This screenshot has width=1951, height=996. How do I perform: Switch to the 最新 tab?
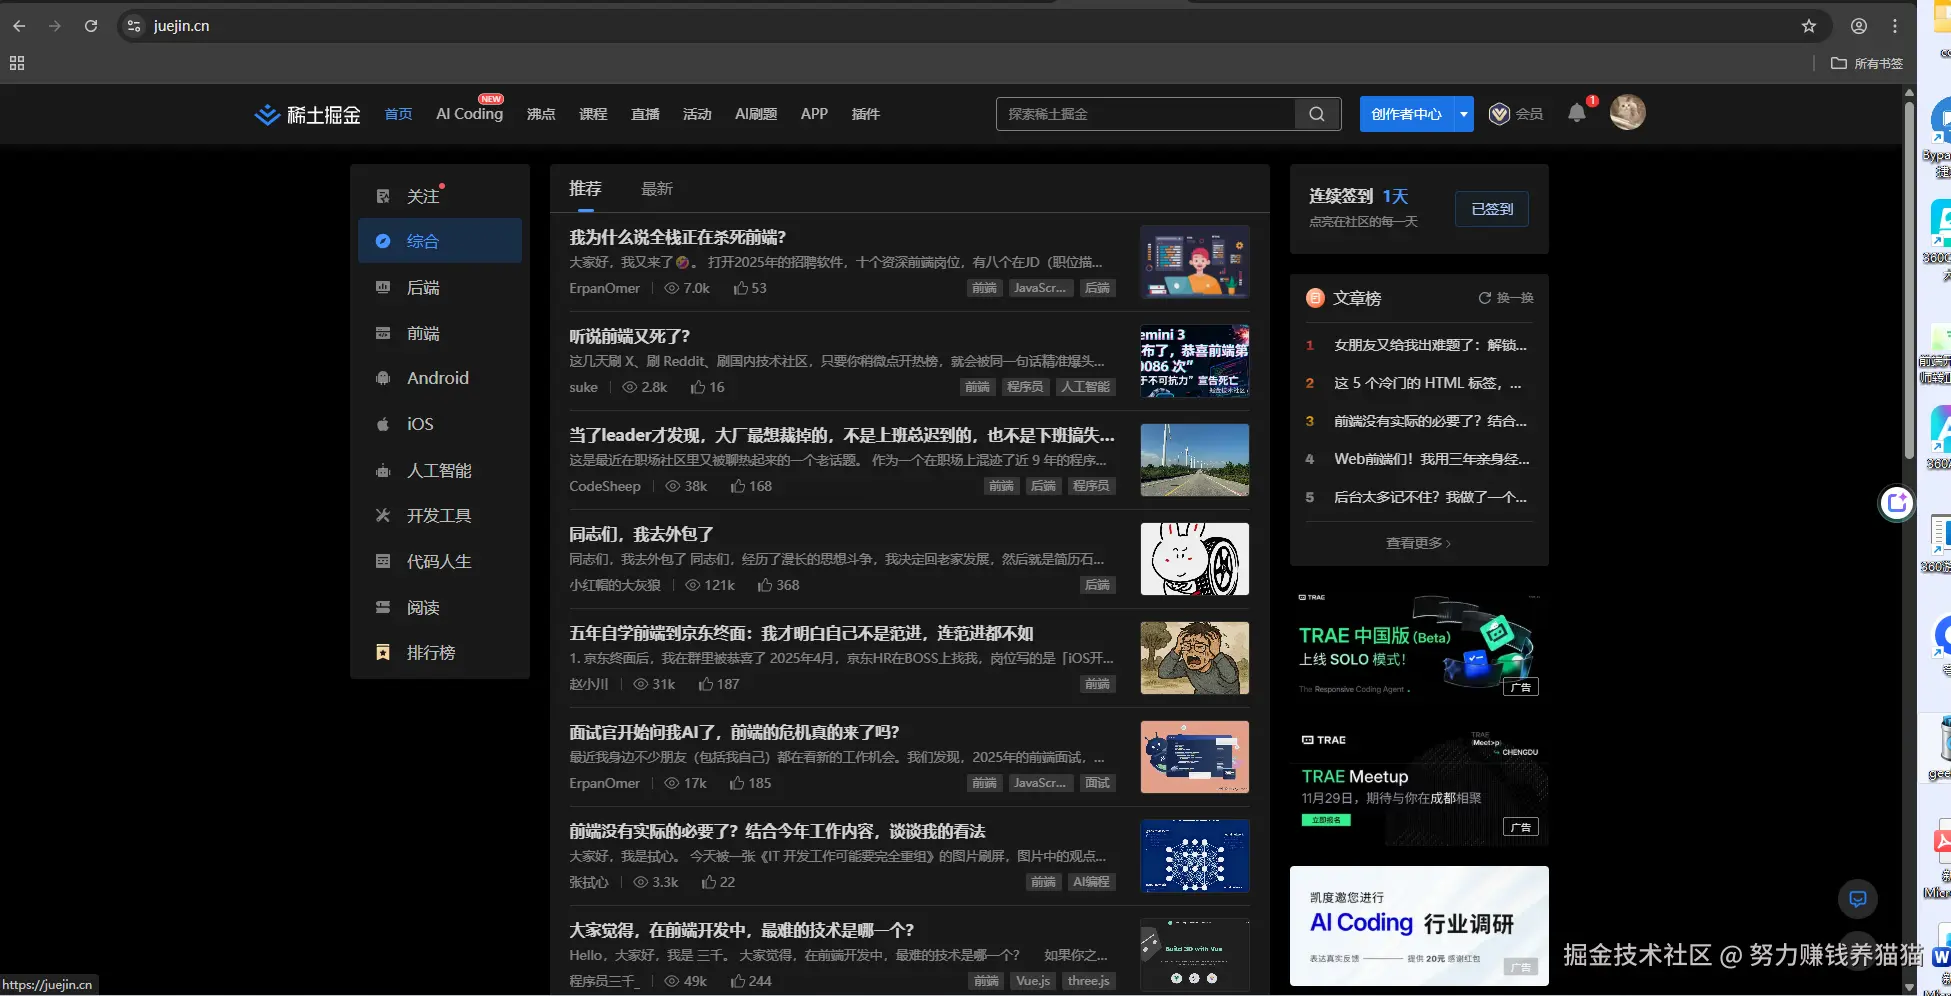tap(657, 188)
